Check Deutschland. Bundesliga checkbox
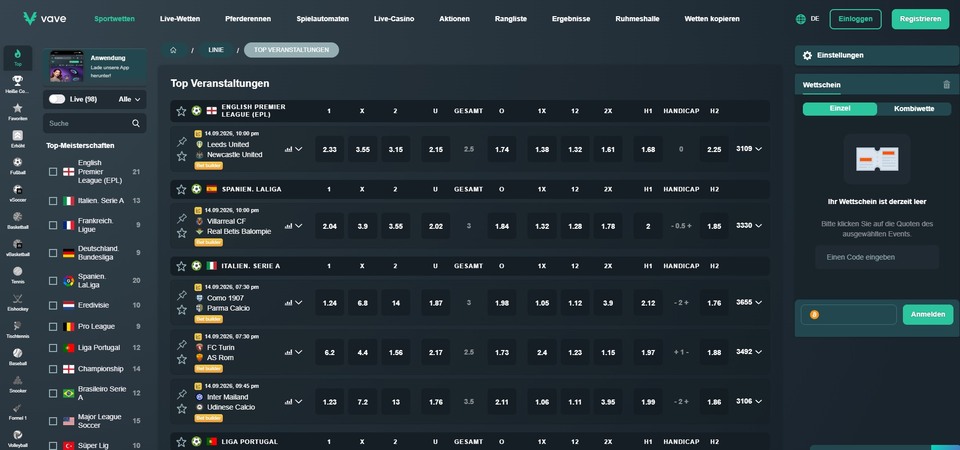960x450 pixels. 53,253
